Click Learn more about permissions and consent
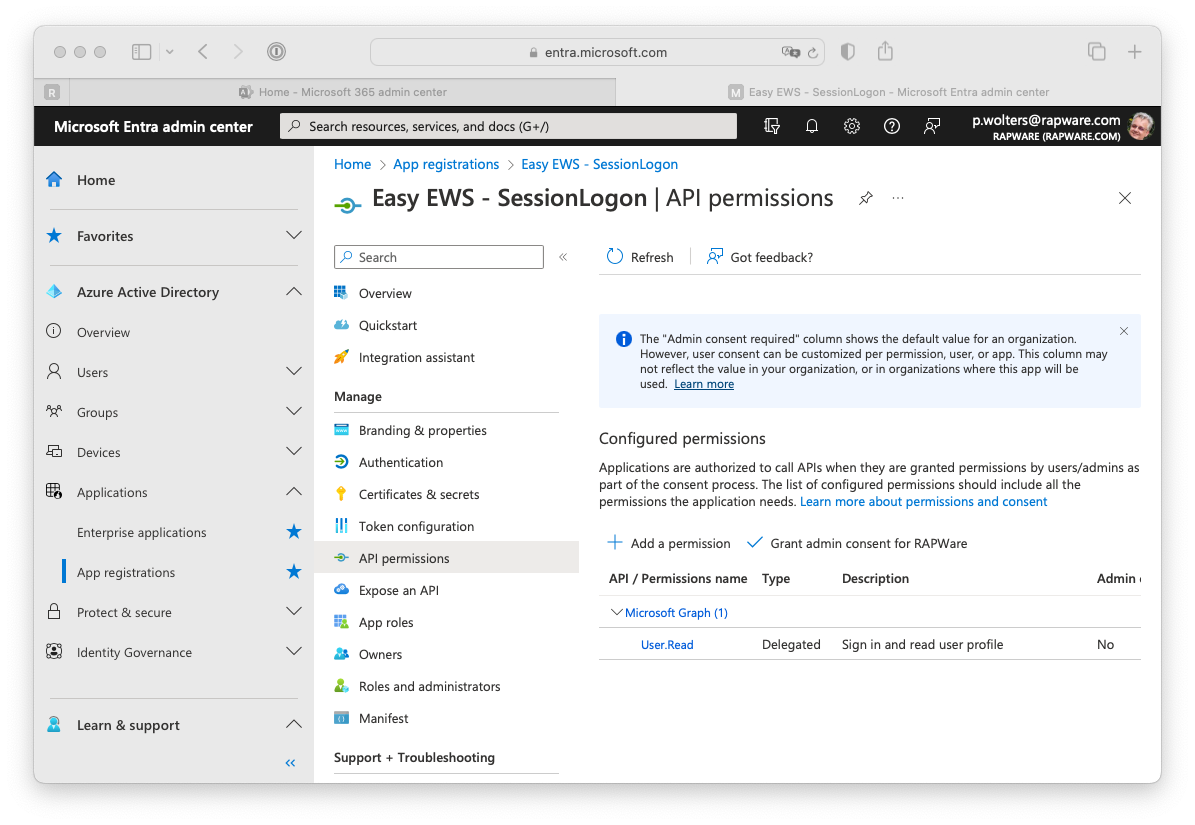 point(924,501)
